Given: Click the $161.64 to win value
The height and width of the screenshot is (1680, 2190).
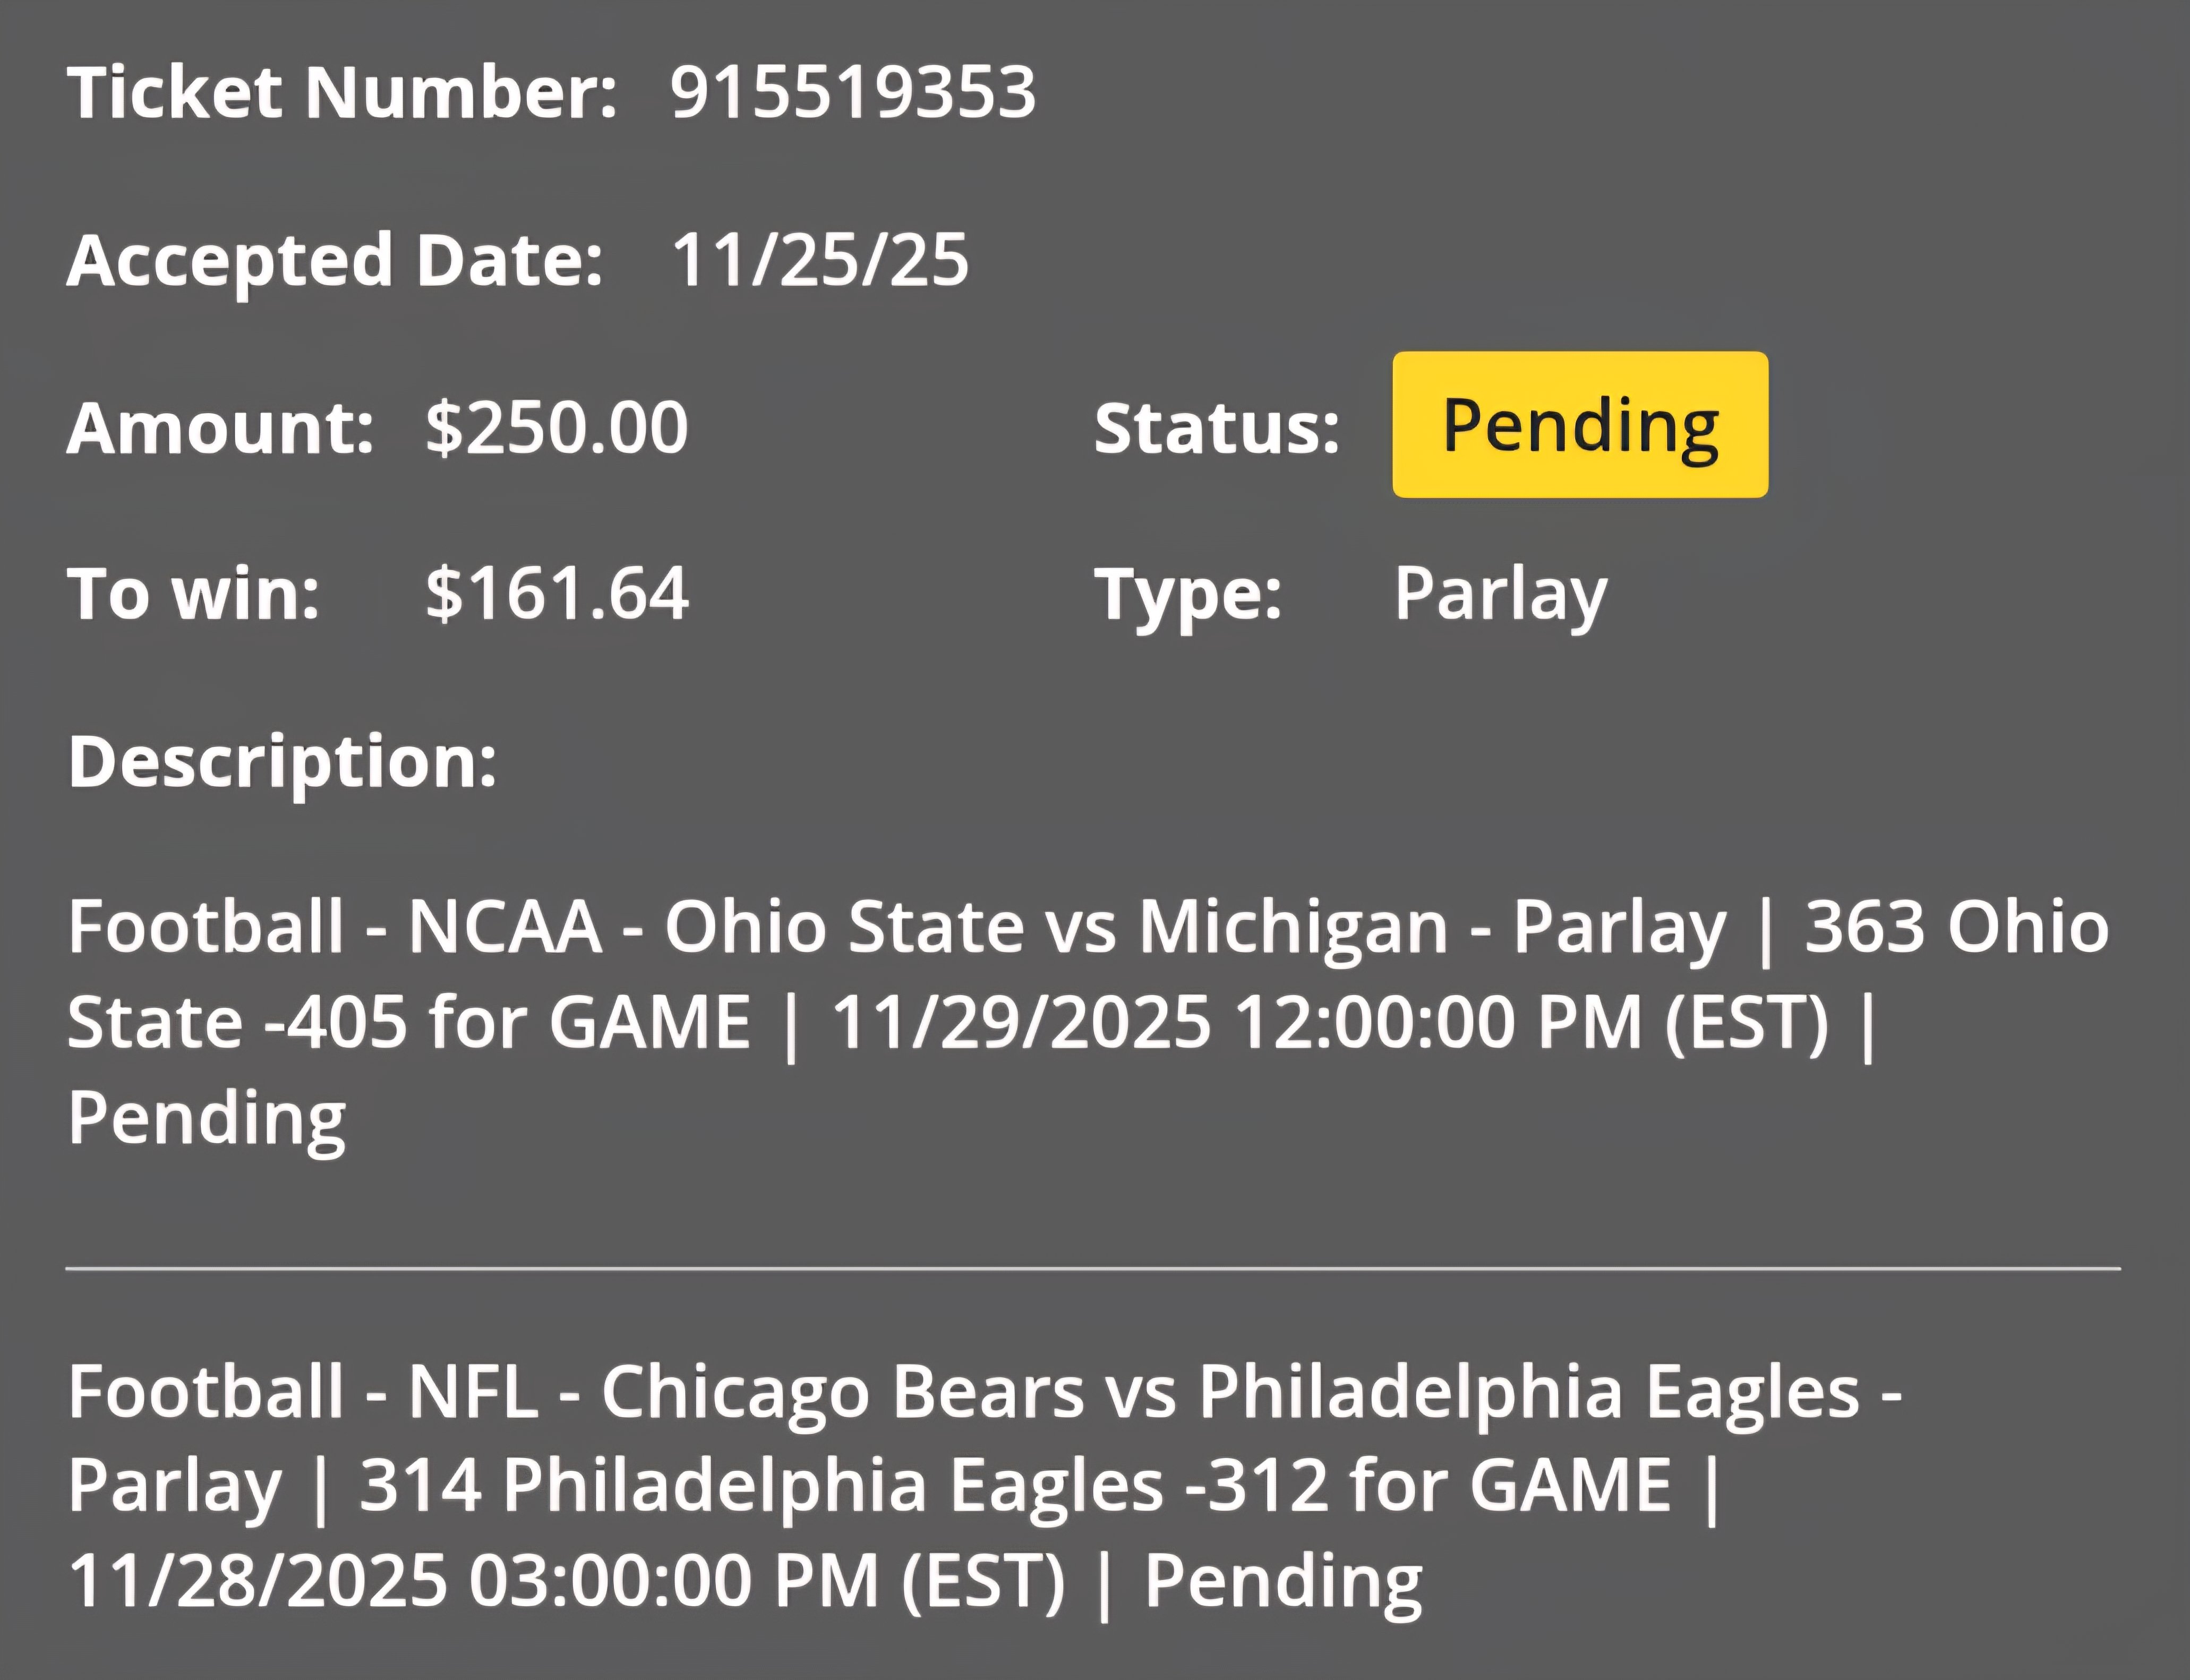Looking at the screenshot, I should coord(556,593).
